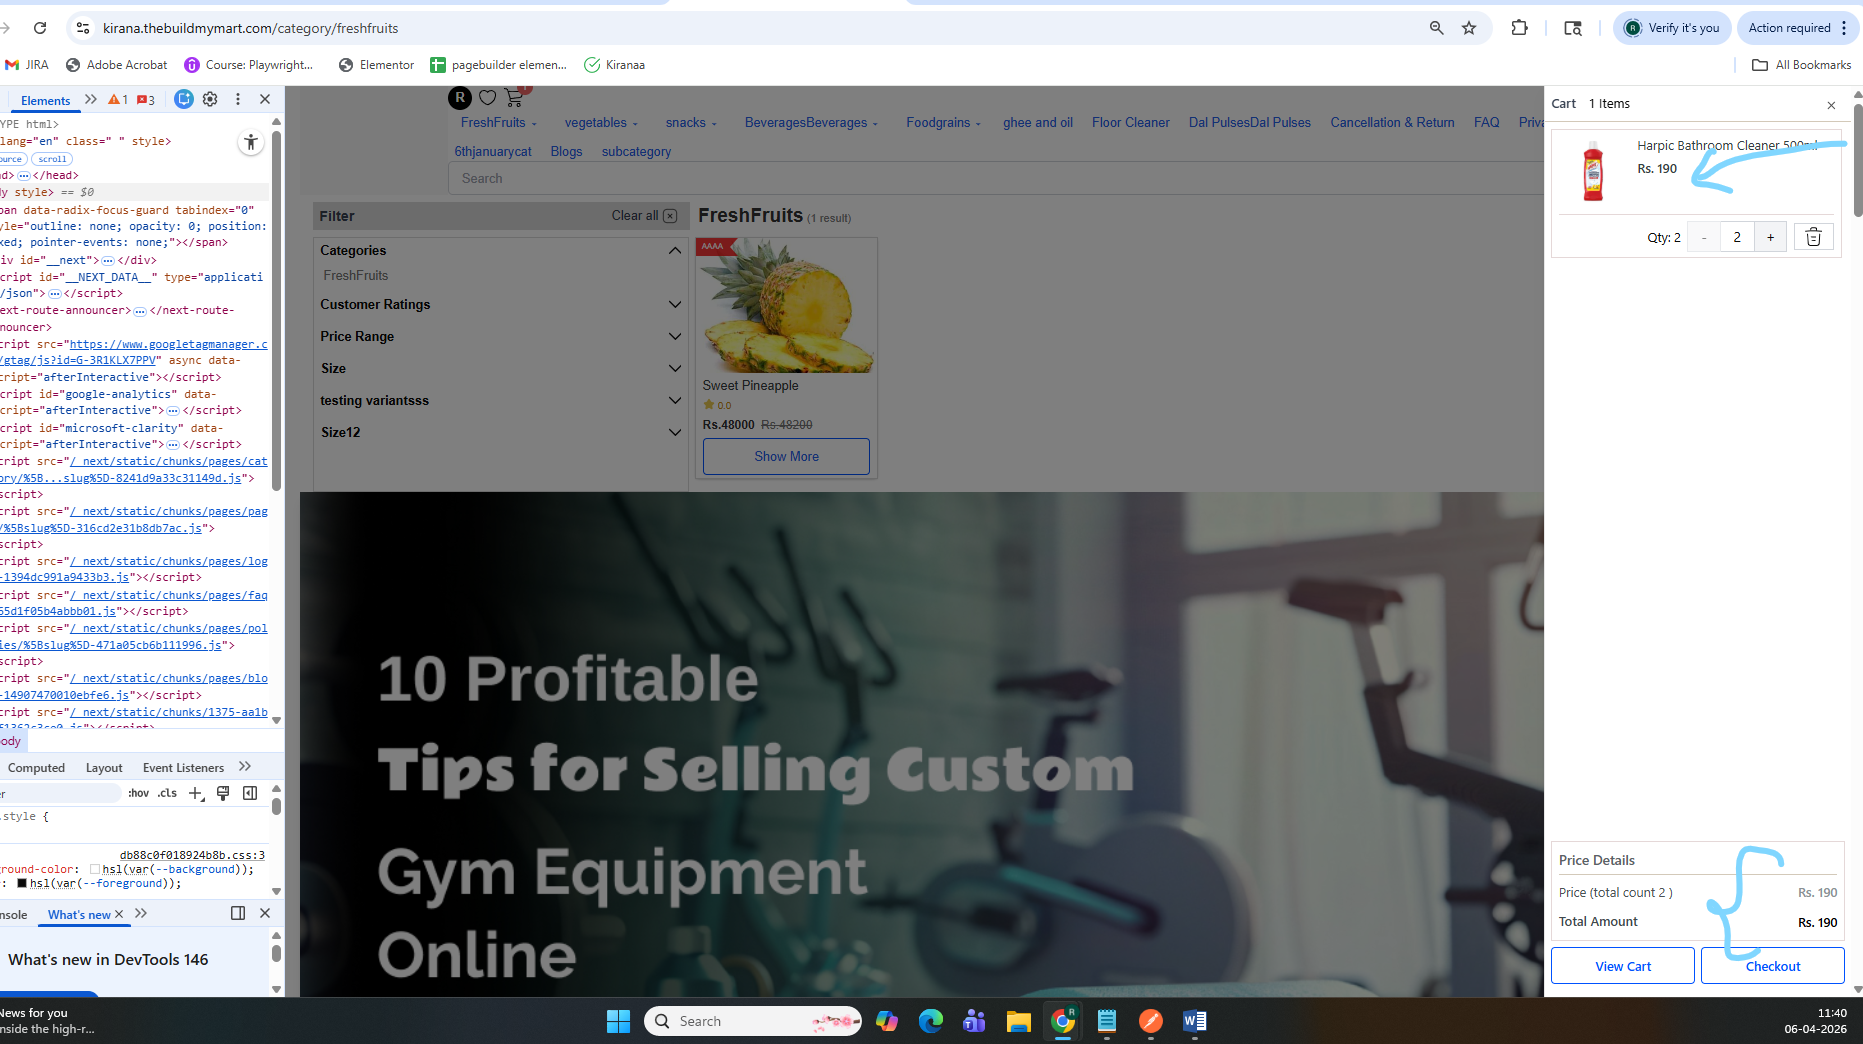This screenshot has width=1863, height=1044.
Task: Open the shopping cart icon in header
Action: click(x=515, y=97)
